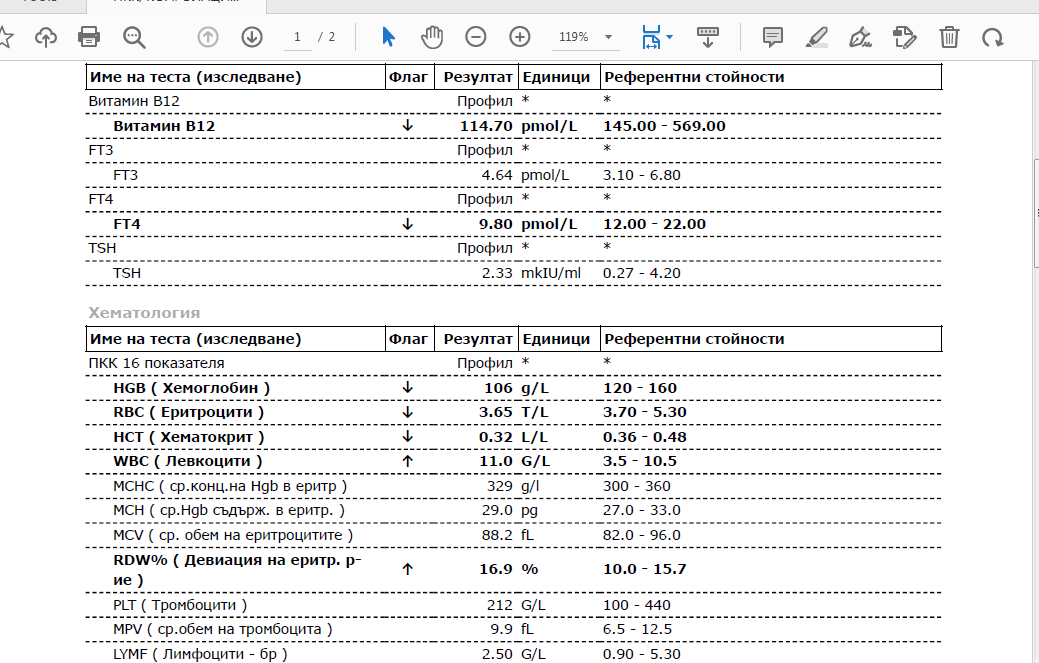The image size is (1039, 663).
Task: Print the document using the printer icon
Action: [89, 37]
